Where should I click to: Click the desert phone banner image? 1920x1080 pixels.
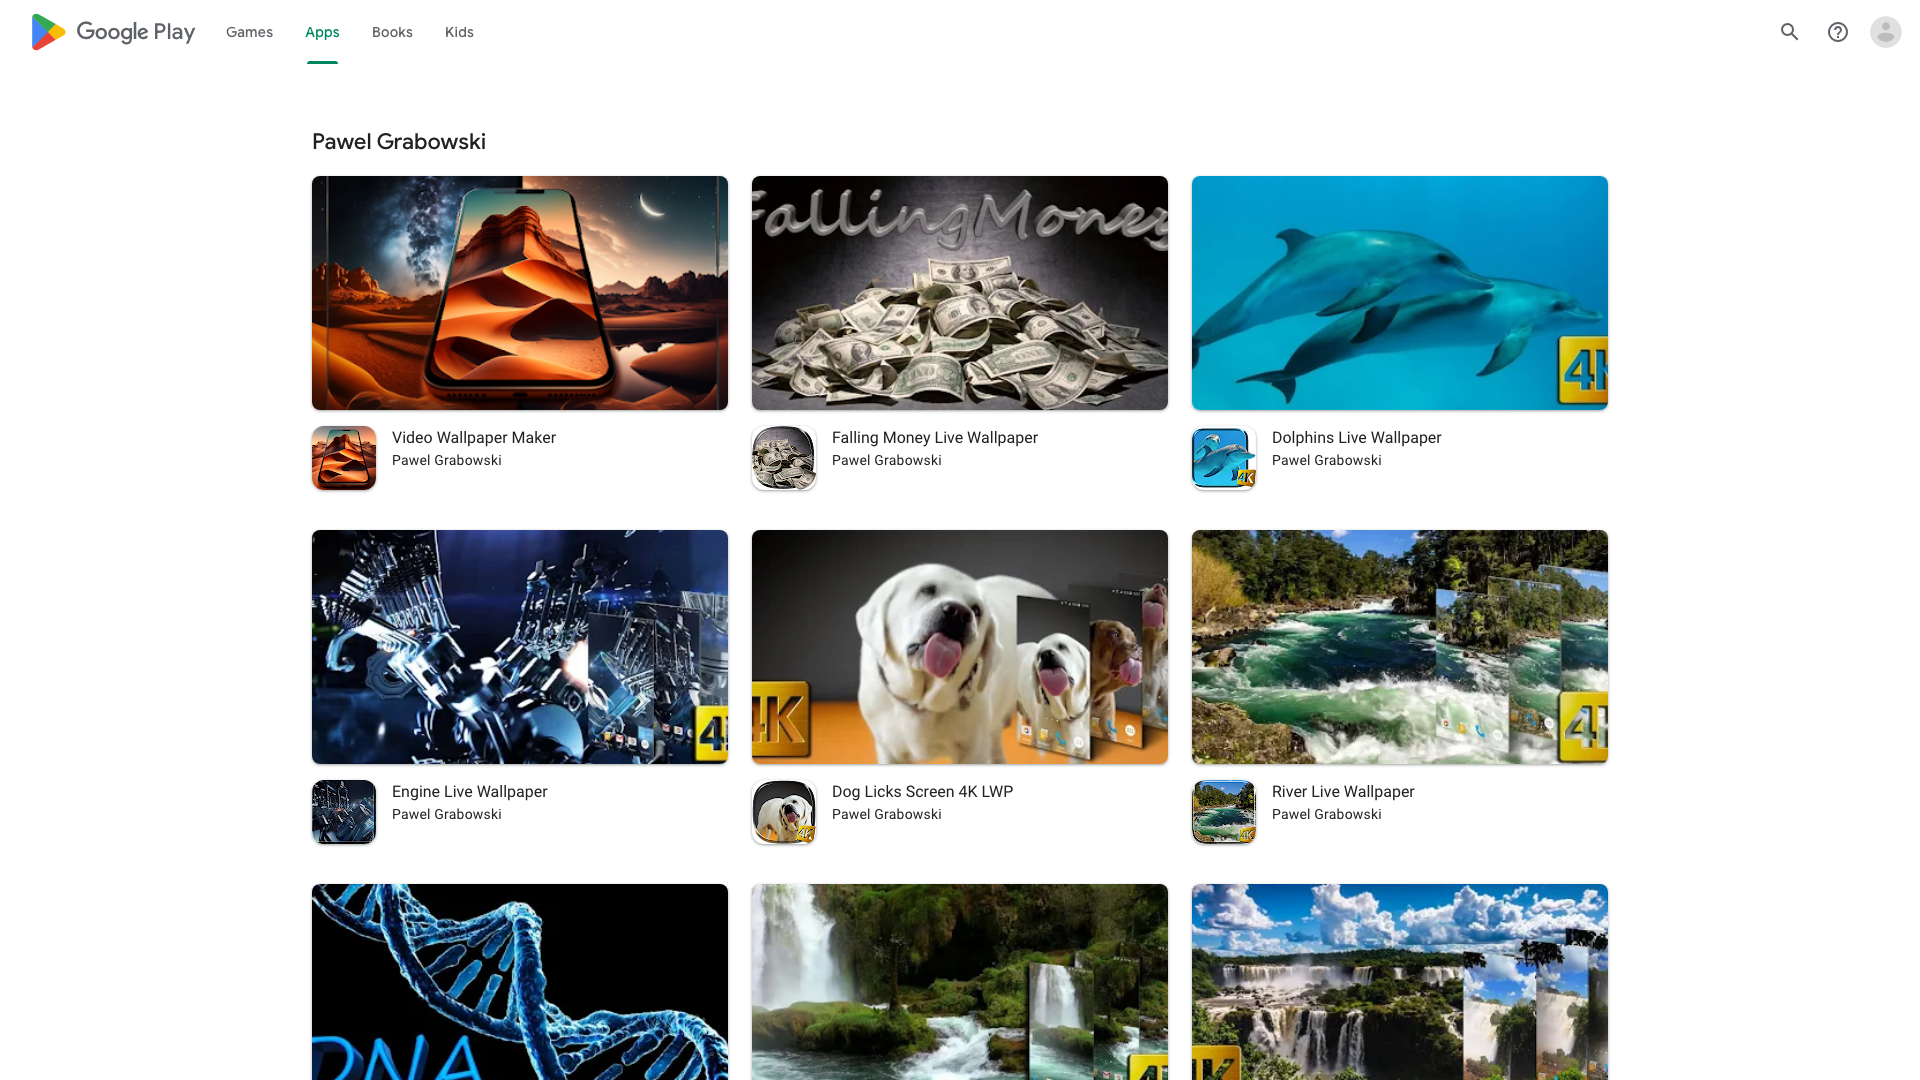520,293
